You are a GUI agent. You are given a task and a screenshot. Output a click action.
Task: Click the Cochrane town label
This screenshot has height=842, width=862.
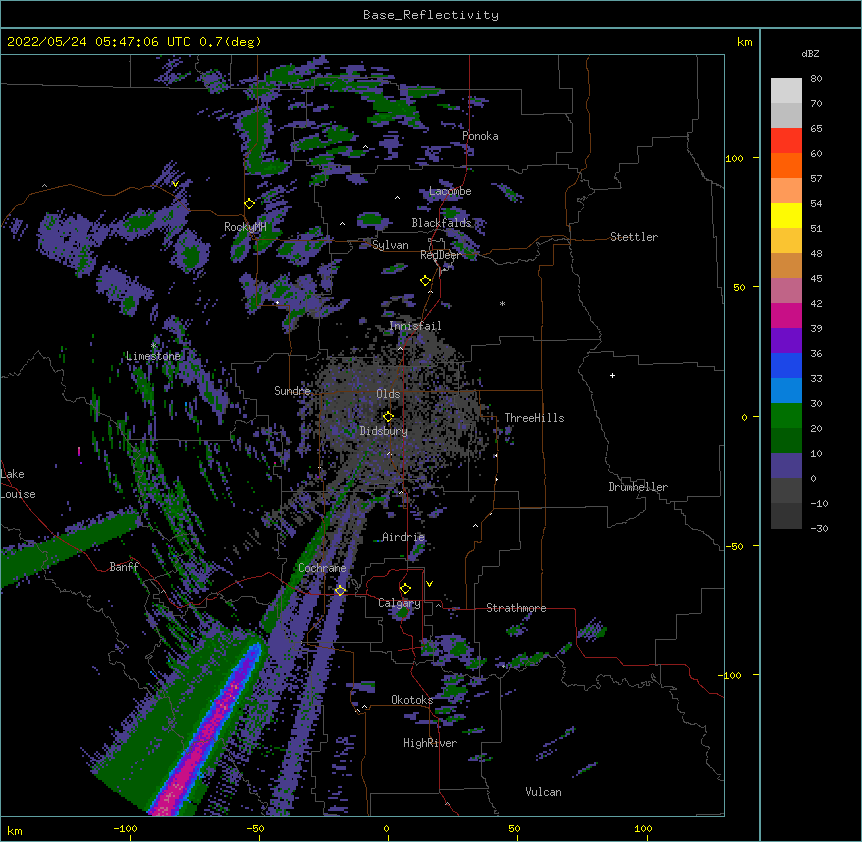[x=322, y=568]
